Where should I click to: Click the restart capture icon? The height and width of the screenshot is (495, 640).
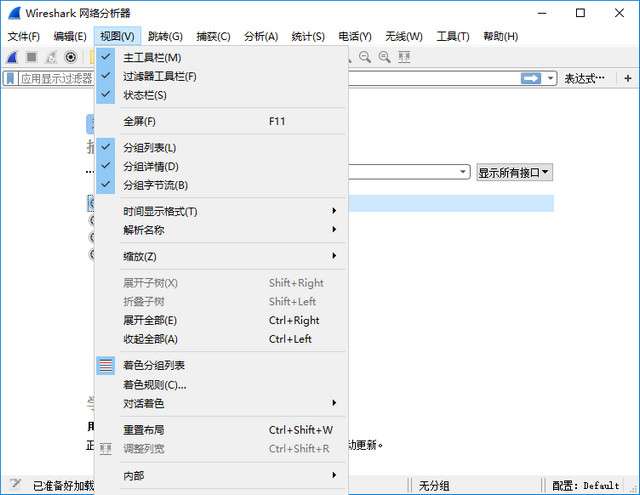point(51,57)
